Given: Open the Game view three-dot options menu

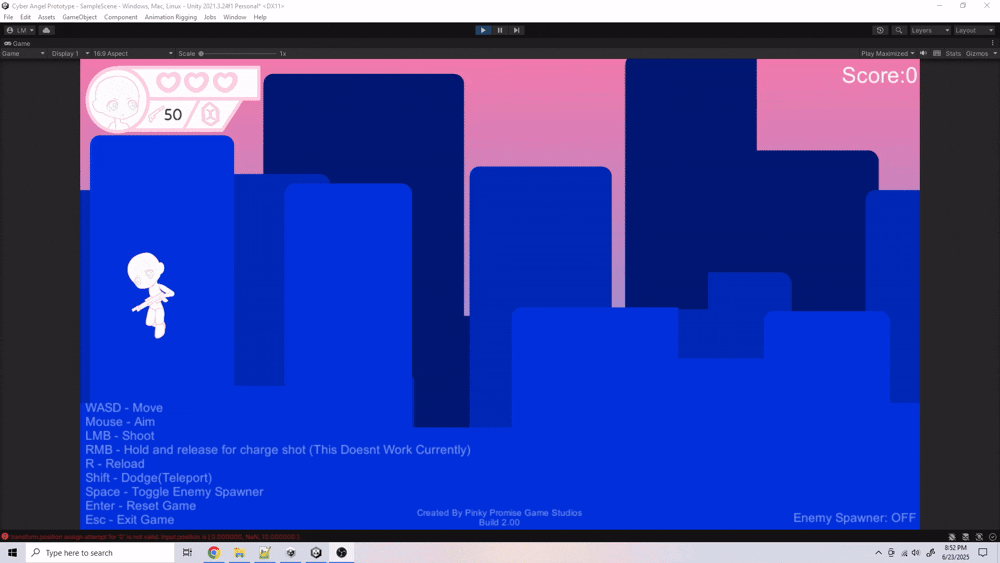Looking at the screenshot, I should 992,43.
